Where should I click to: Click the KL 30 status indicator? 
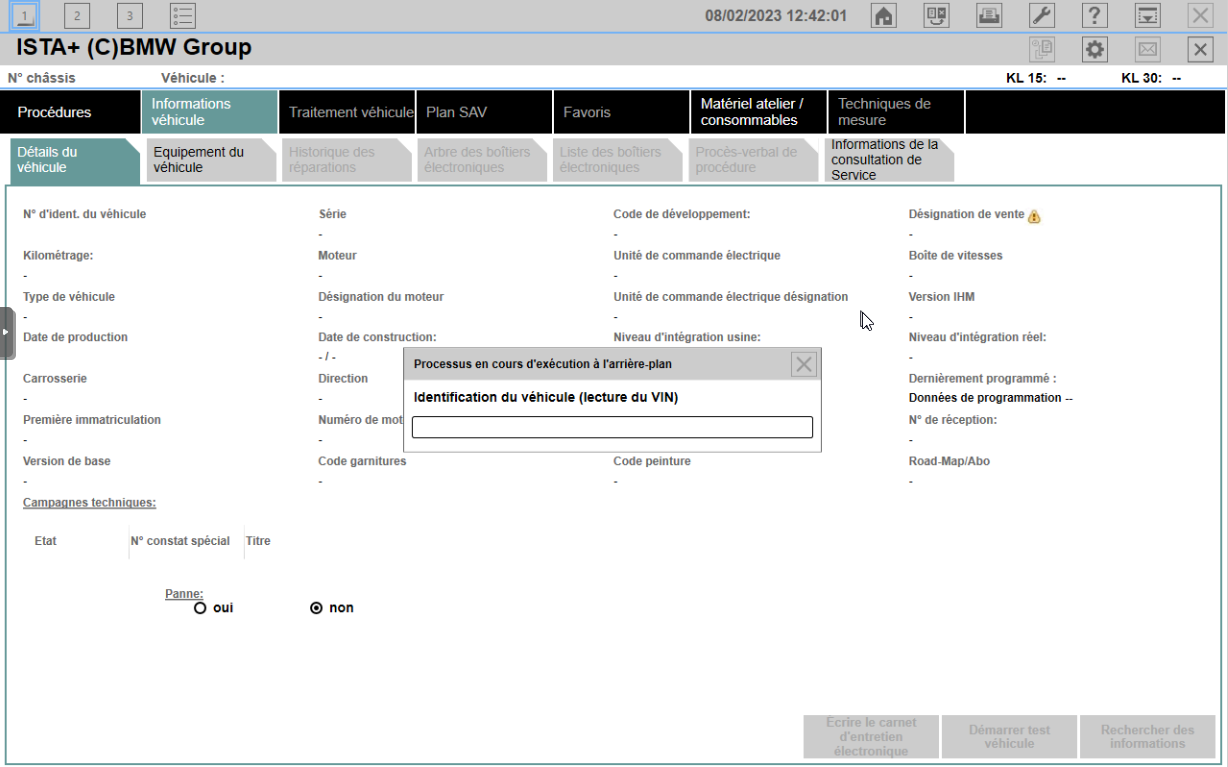click(1151, 78)
